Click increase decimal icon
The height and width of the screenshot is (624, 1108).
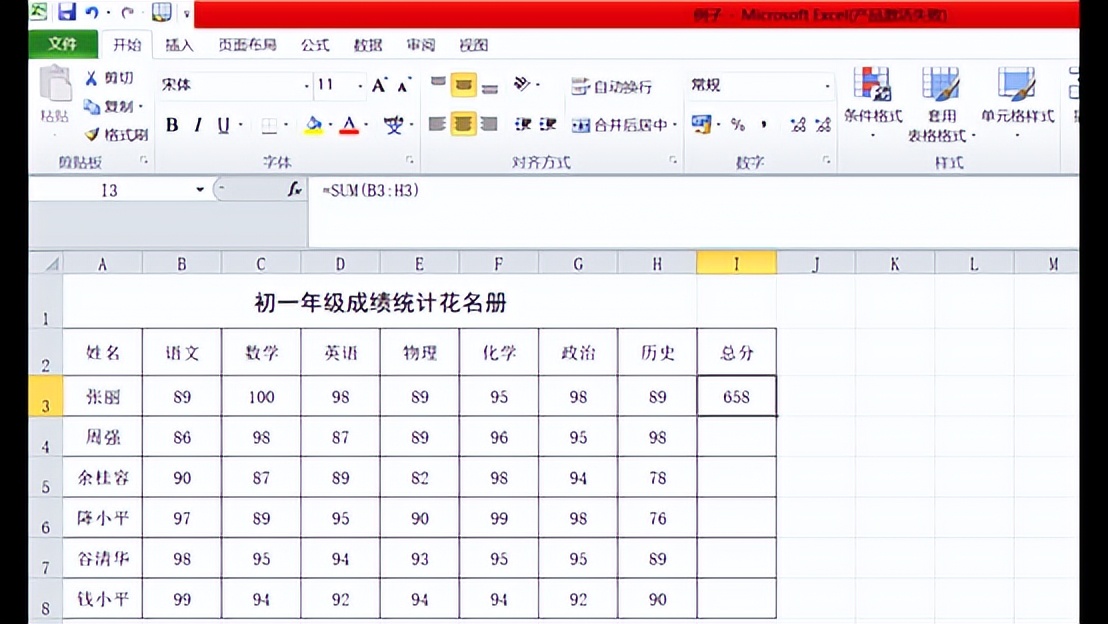[798, 125]
